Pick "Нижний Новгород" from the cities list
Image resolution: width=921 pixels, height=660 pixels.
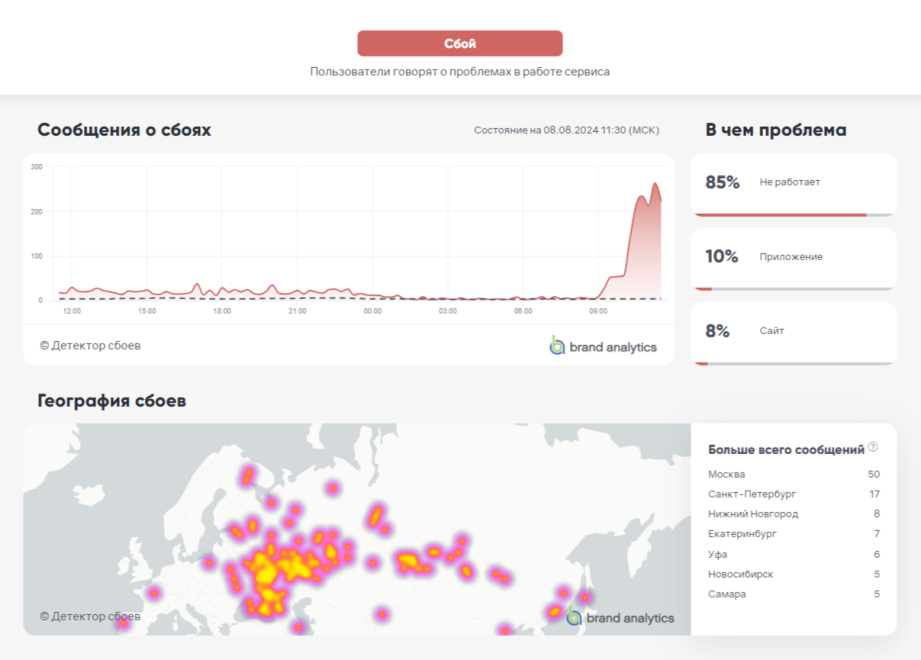pos(753,514)
